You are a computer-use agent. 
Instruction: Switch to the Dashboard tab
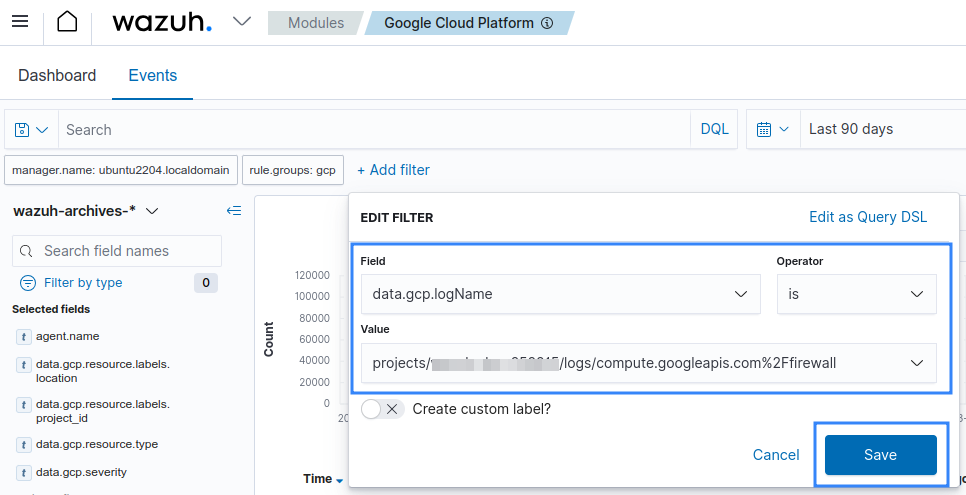click(x=57, y=75)
